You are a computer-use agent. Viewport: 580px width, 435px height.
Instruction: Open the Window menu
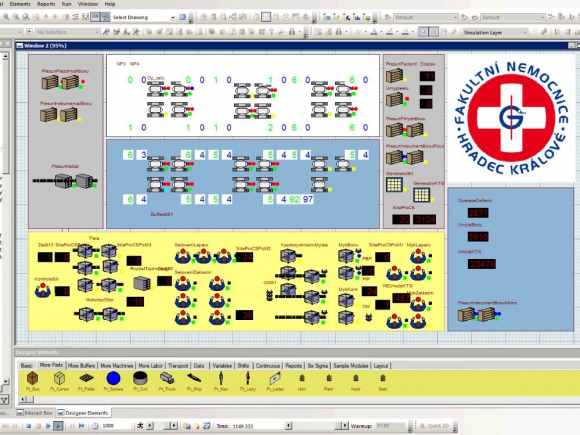point(88,4)
